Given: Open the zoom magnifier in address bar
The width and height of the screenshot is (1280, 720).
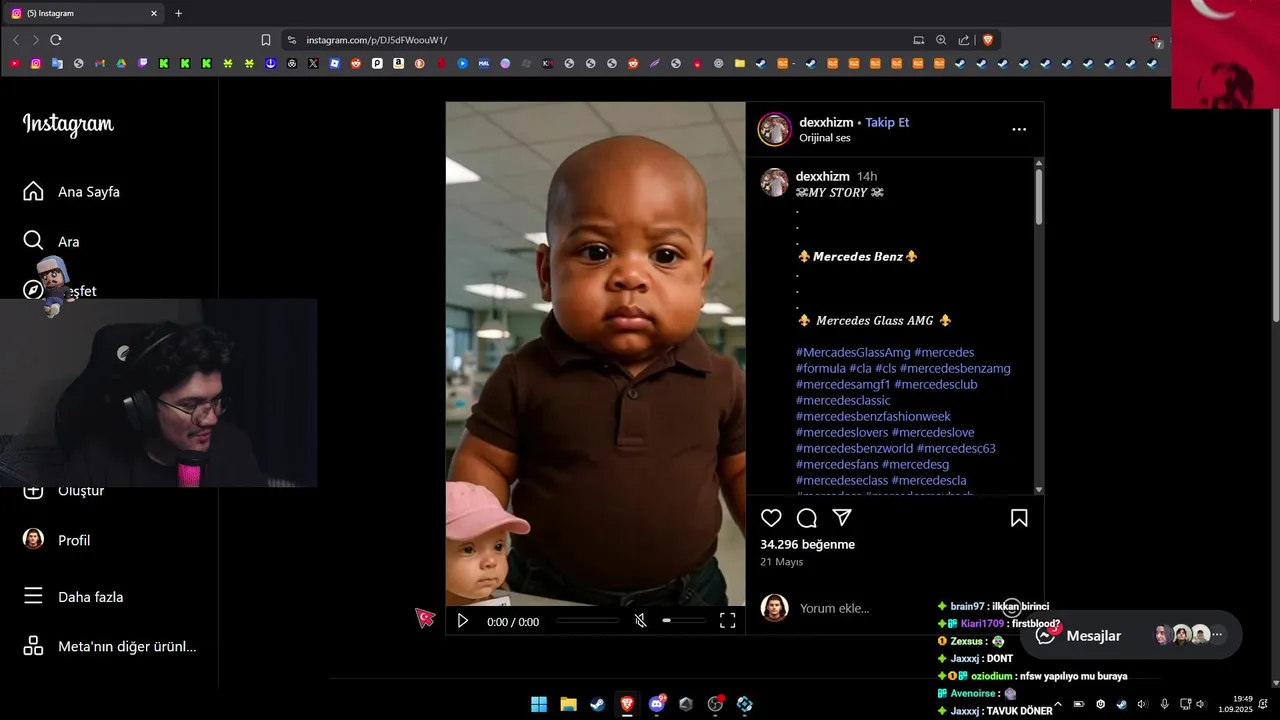Looking at the screenshot, I should (941, 40).
